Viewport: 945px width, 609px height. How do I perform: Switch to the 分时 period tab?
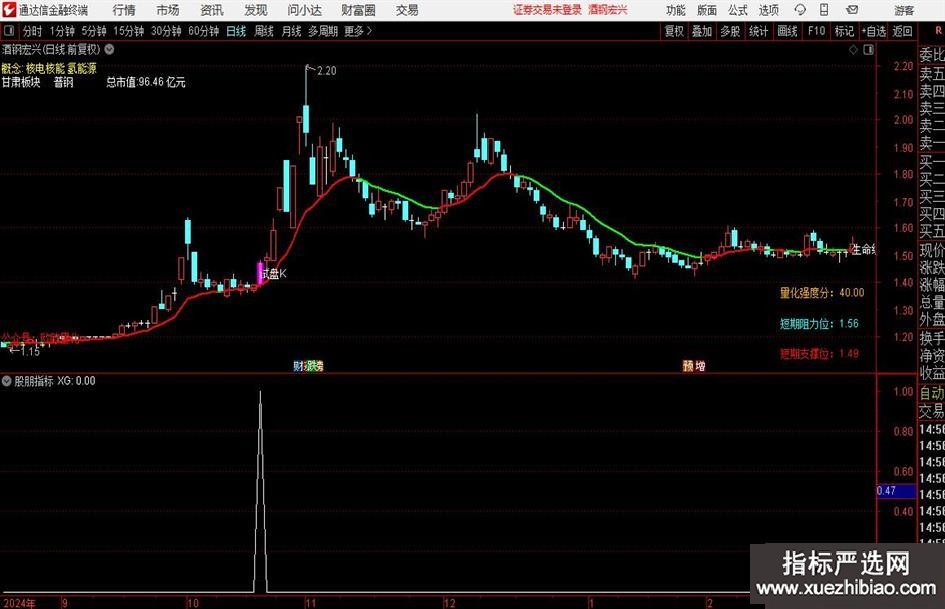(32, 31)
